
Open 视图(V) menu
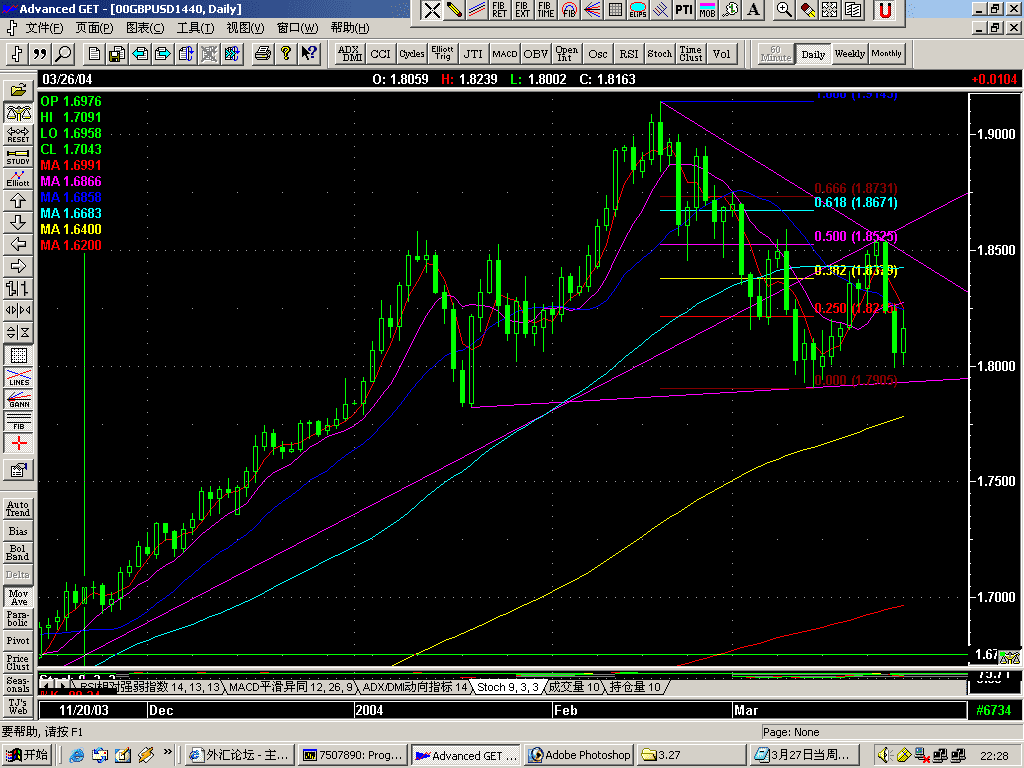click(x=246, y=28)
